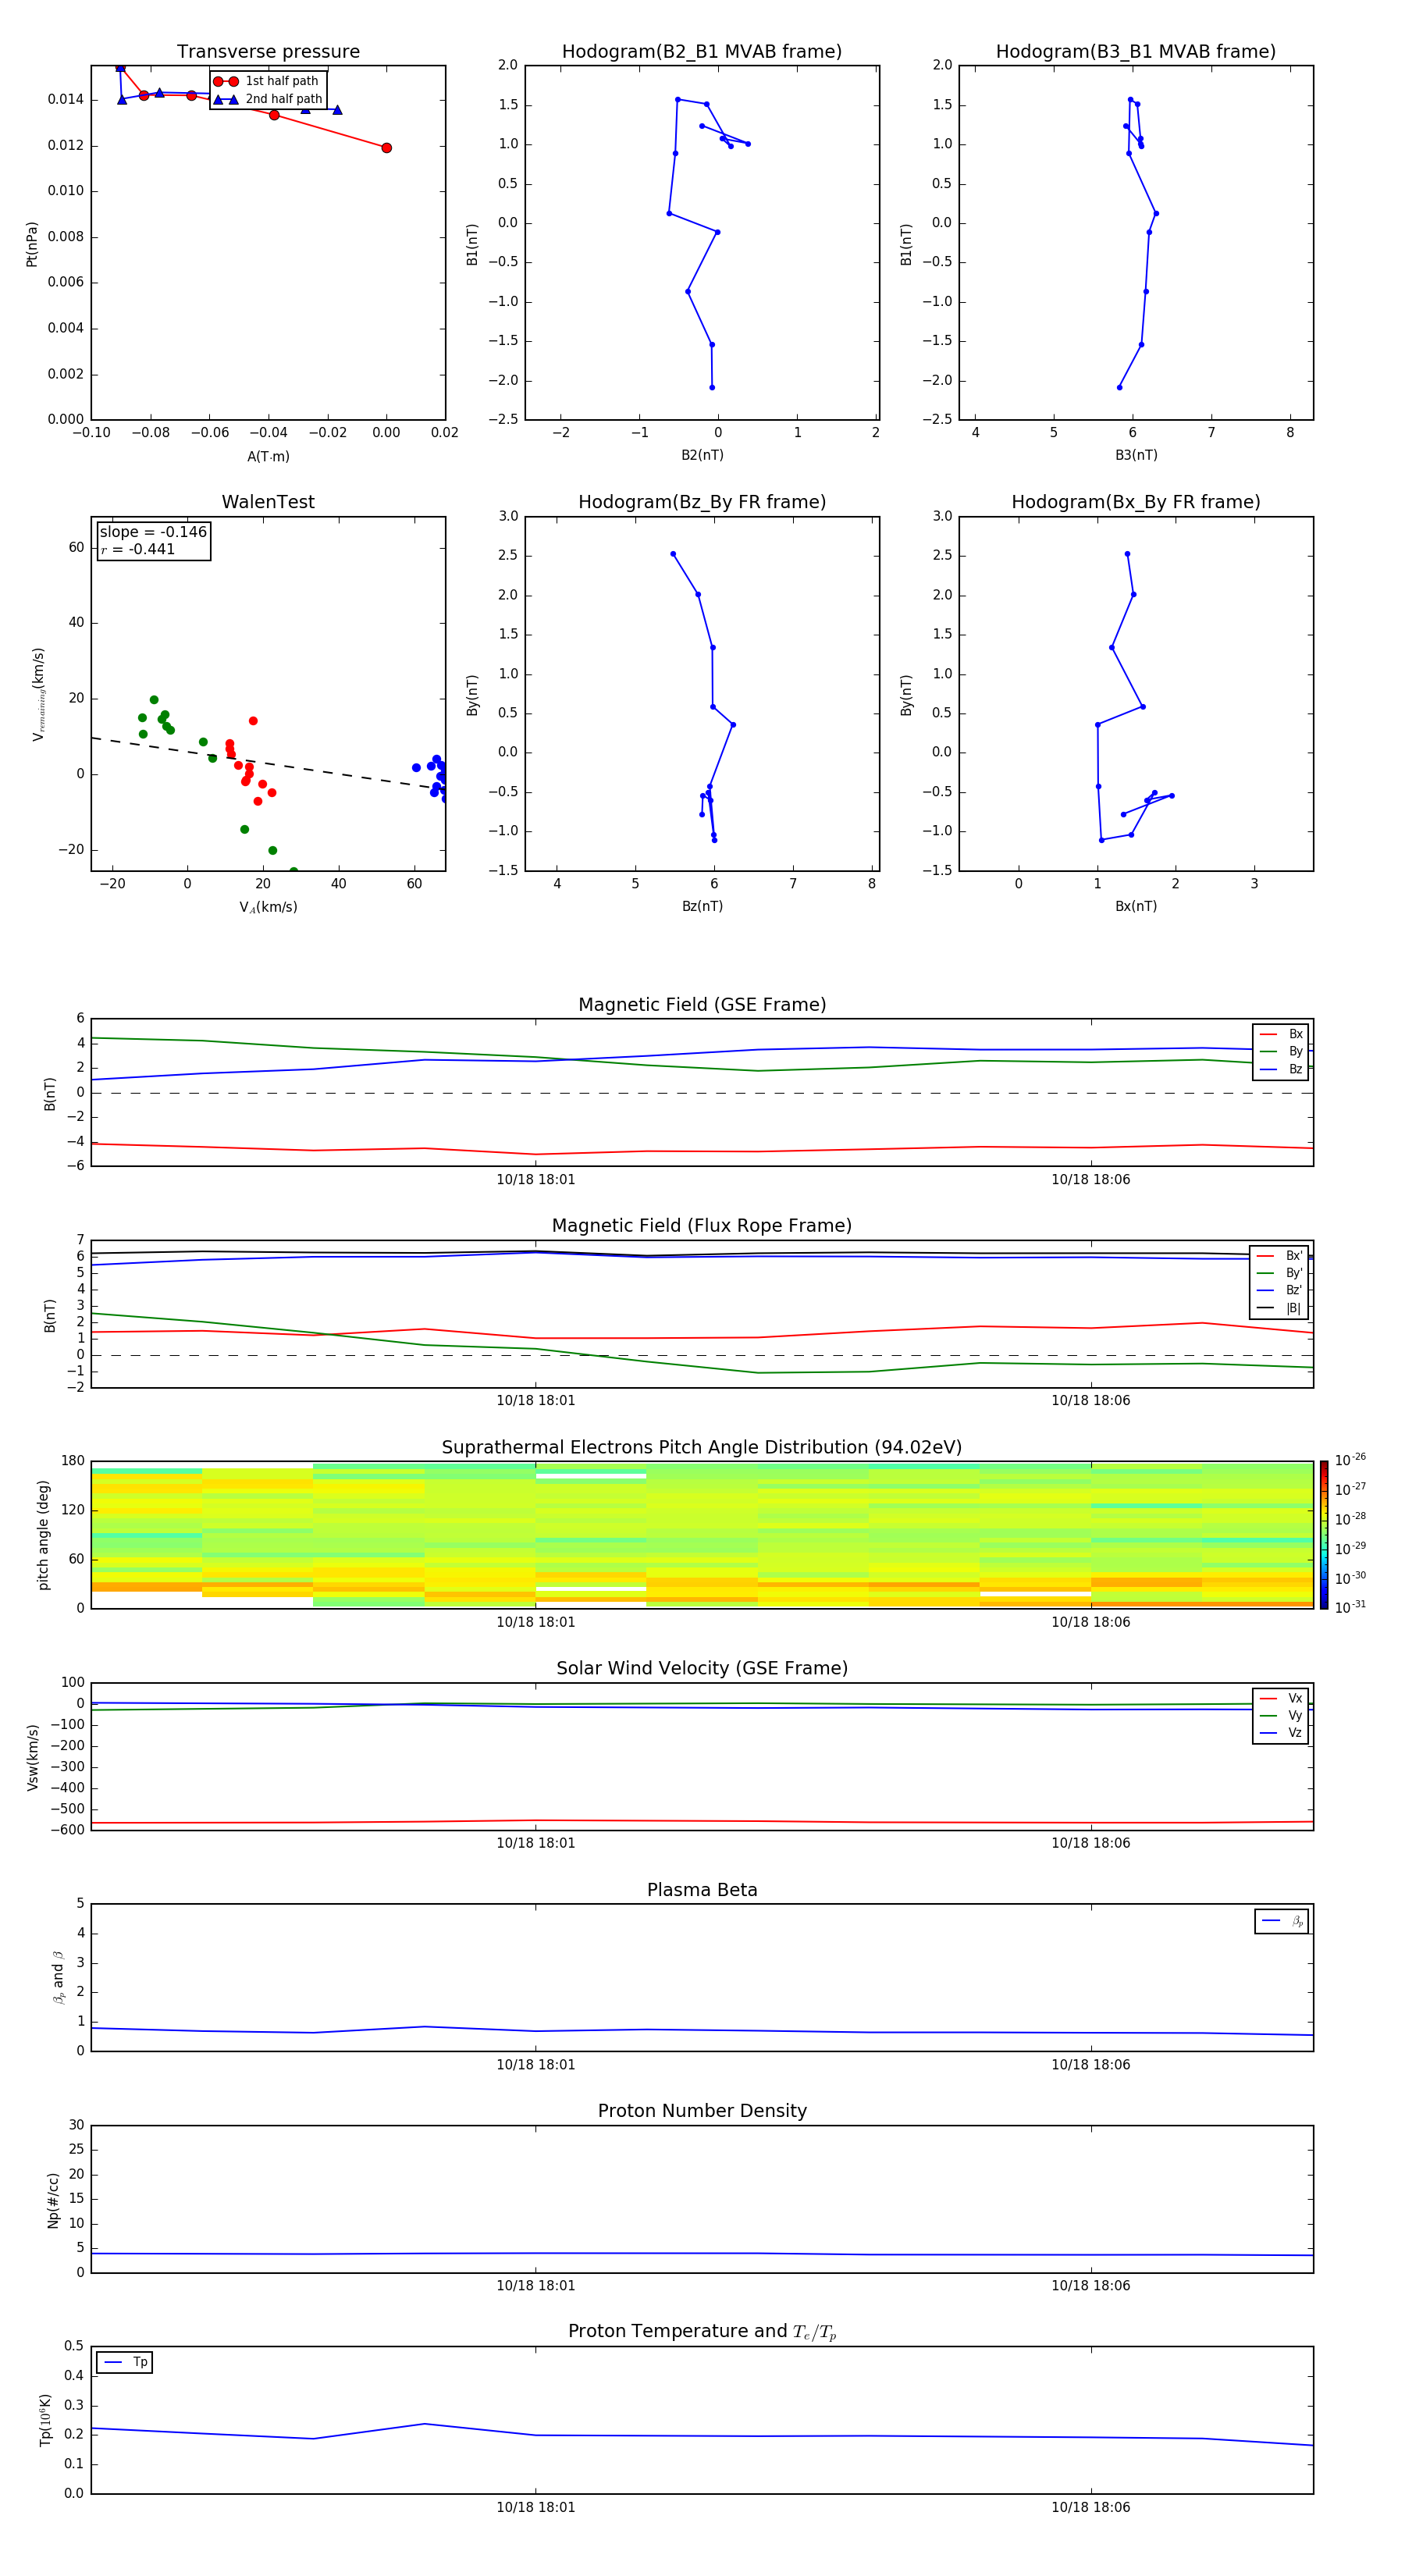
Task: Click the 10^-26 label on the colorbar
Action: (1350, 1460)
